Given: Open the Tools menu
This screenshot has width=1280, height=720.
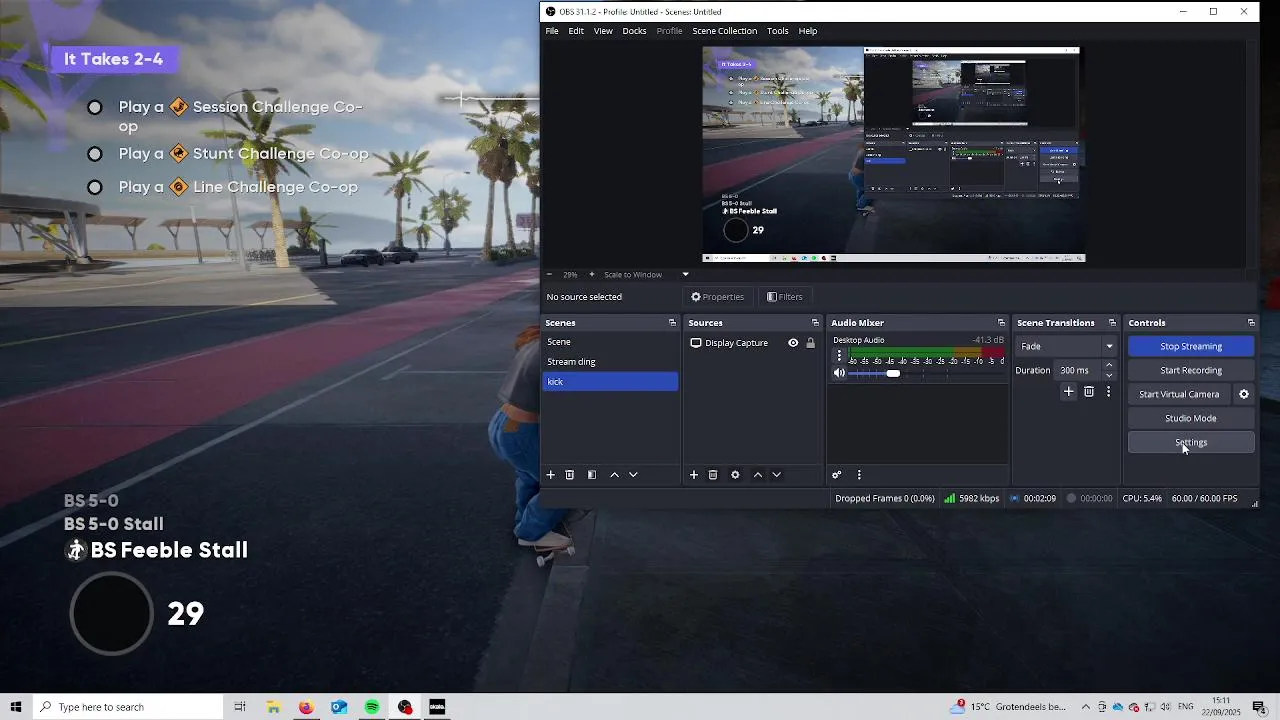Looking at the screenshot, I should point(778,31).
